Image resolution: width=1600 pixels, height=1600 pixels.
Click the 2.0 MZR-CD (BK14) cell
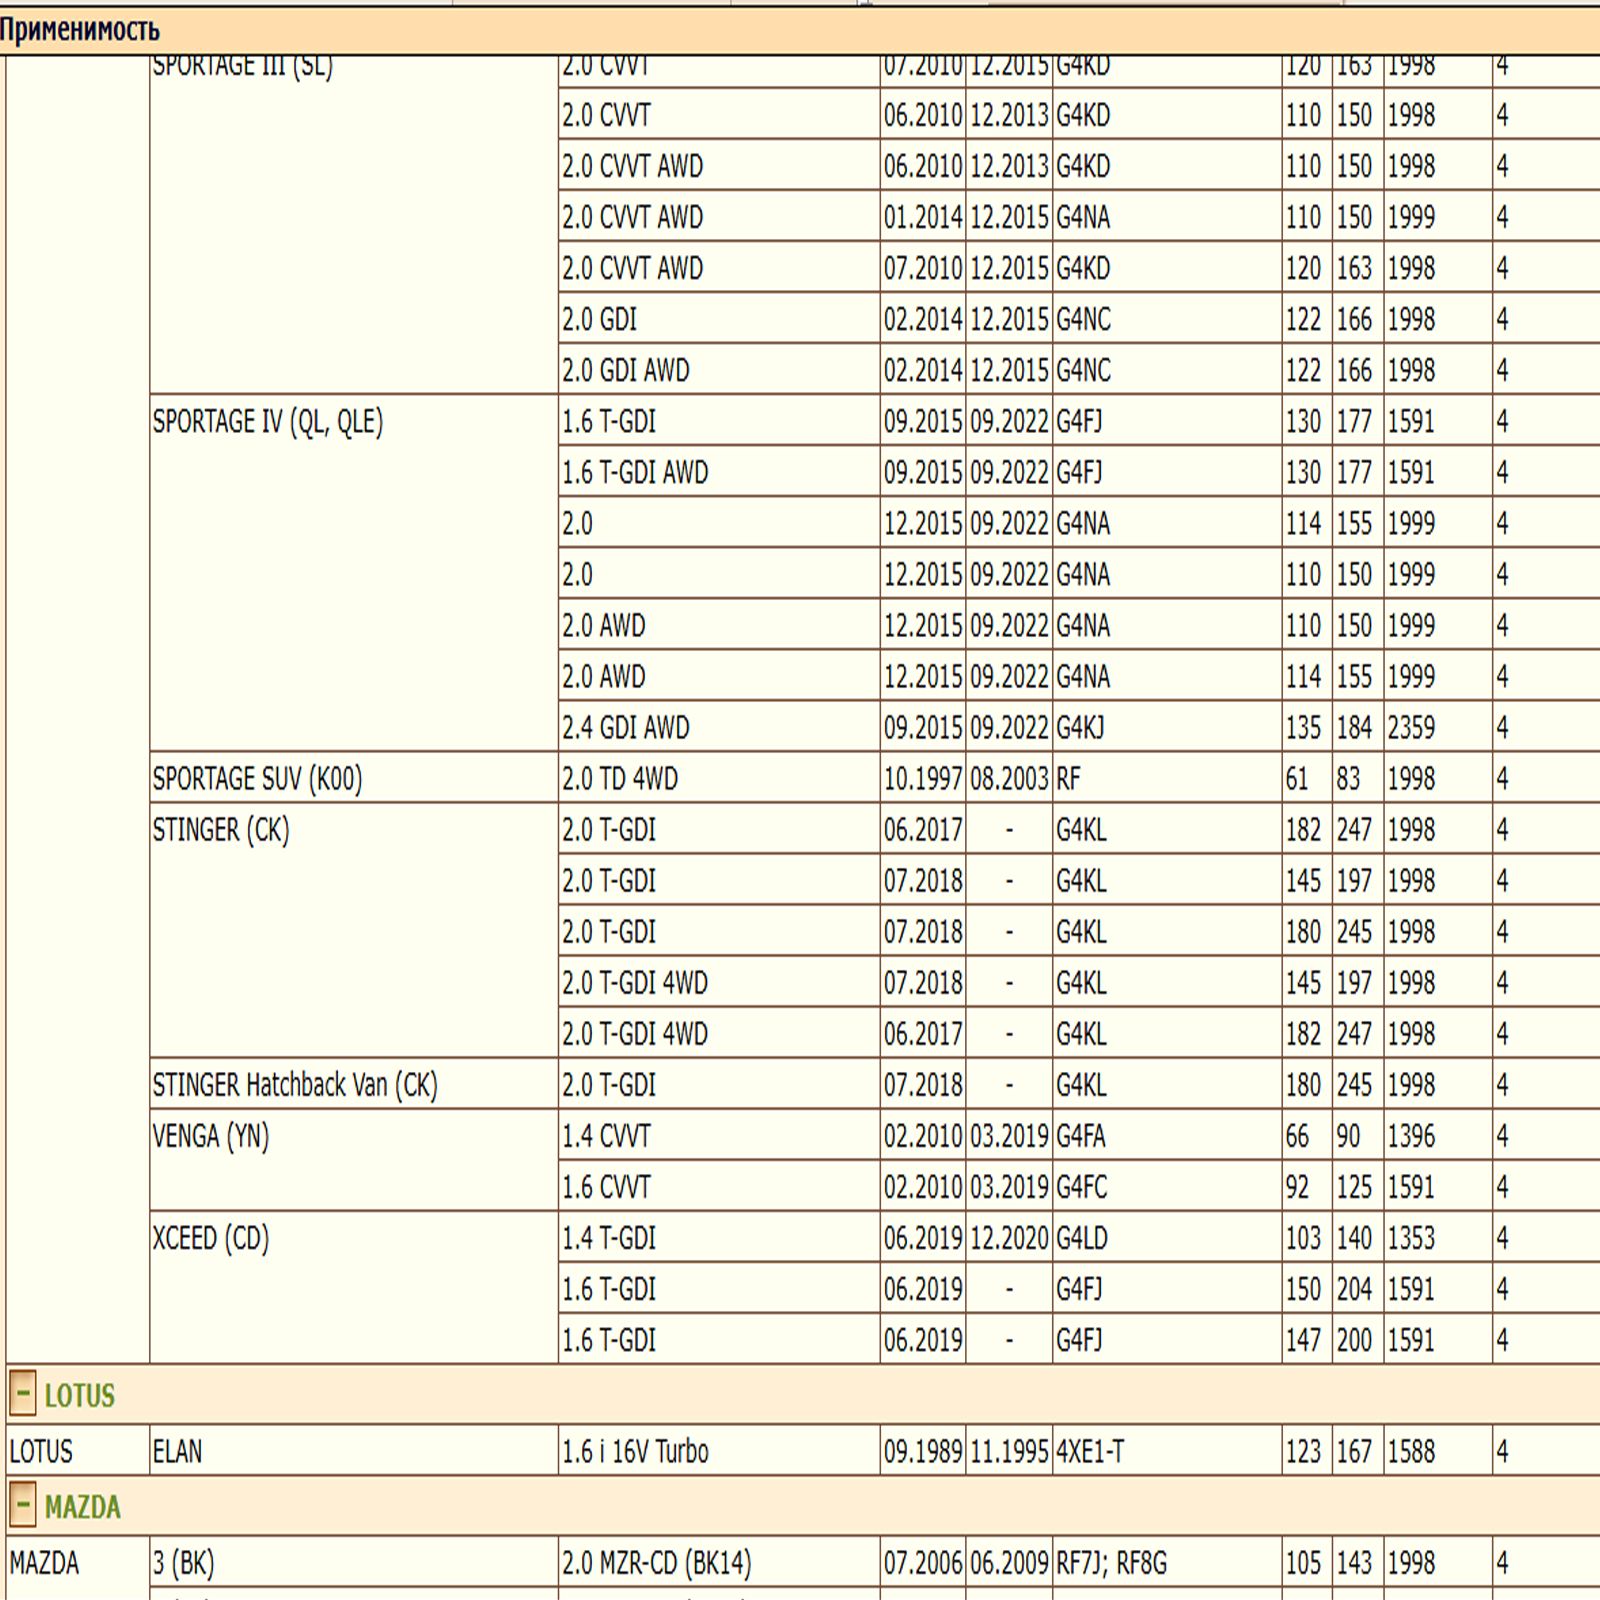(656, 1563)
